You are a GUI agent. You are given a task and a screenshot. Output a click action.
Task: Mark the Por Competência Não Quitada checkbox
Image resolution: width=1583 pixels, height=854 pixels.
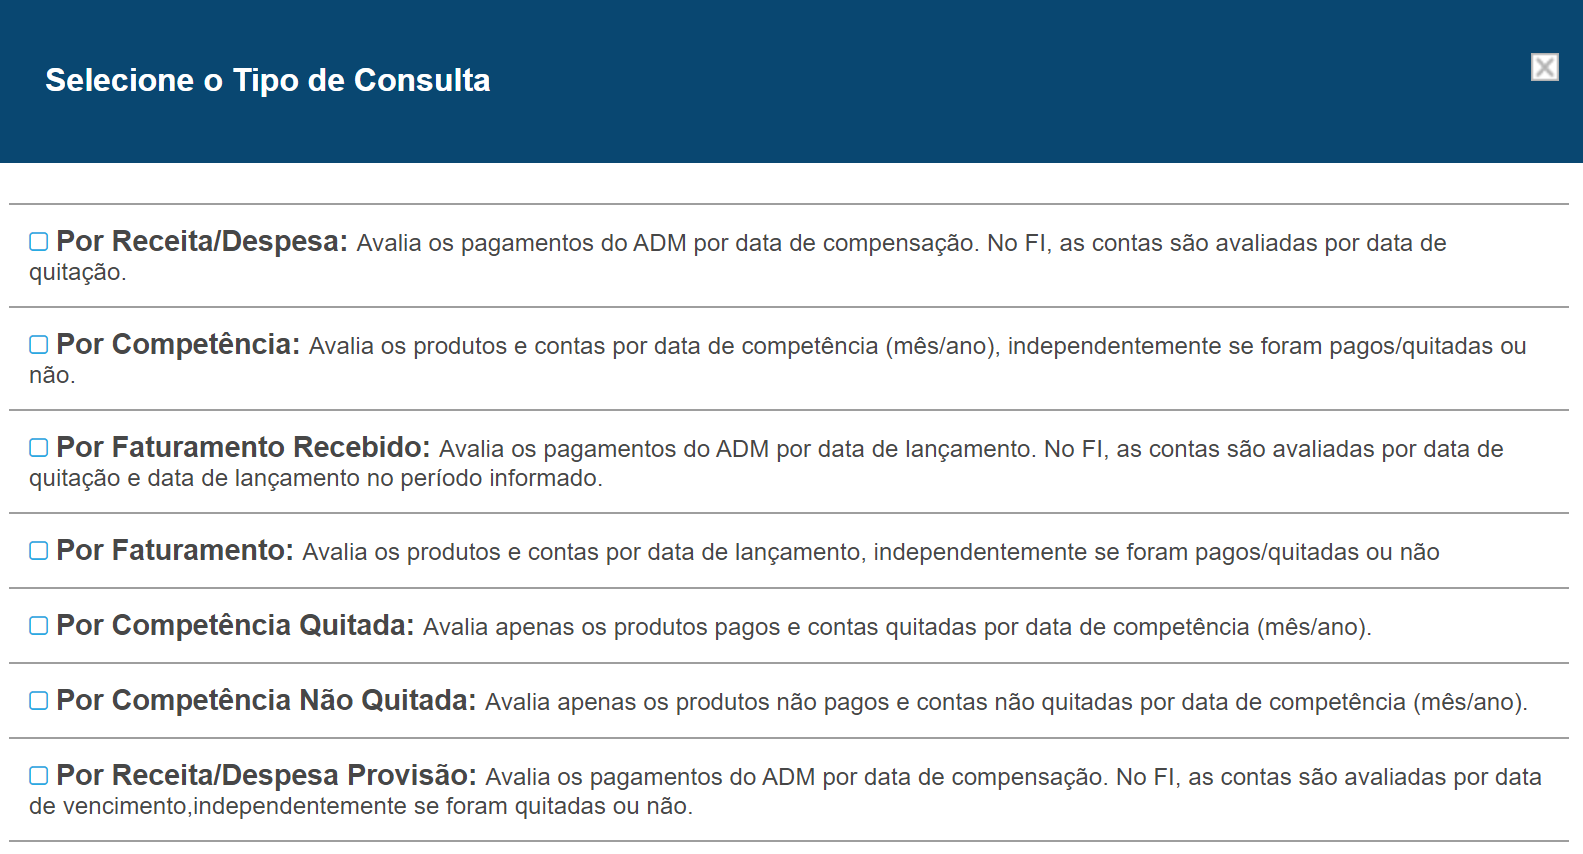39,701
